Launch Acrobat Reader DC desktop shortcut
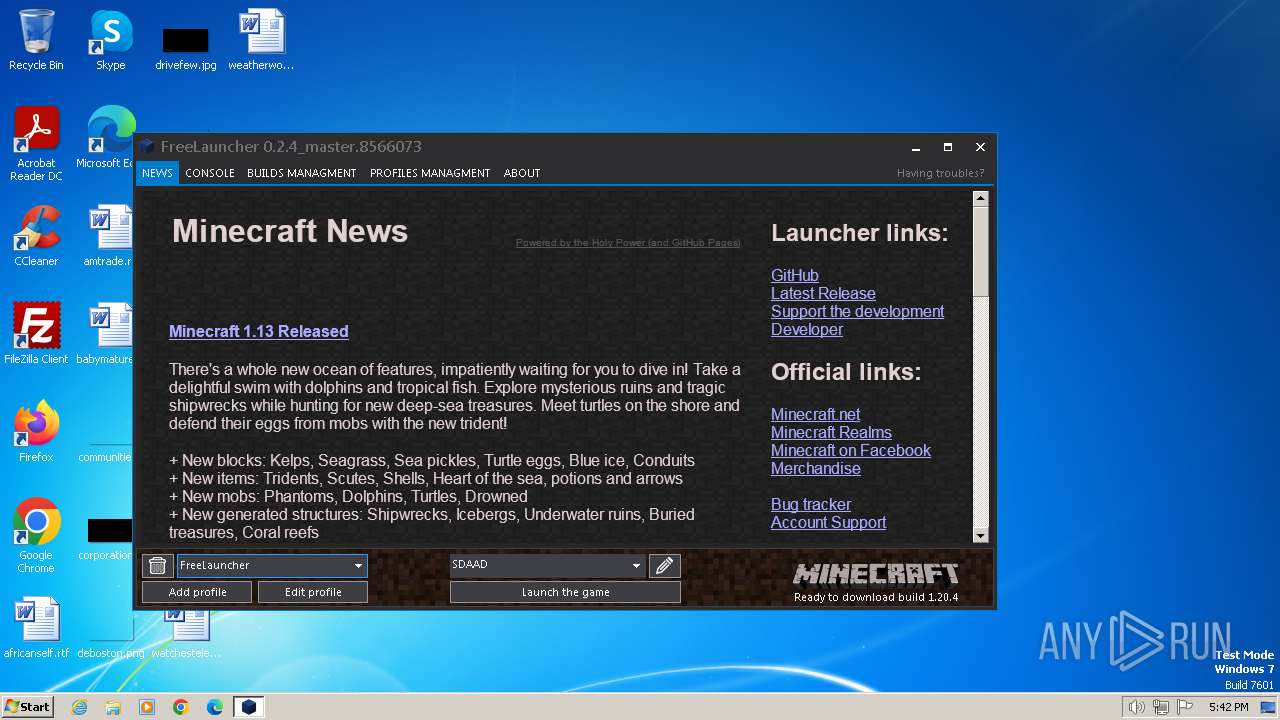 pyautogui.click(x=36, y=145)
